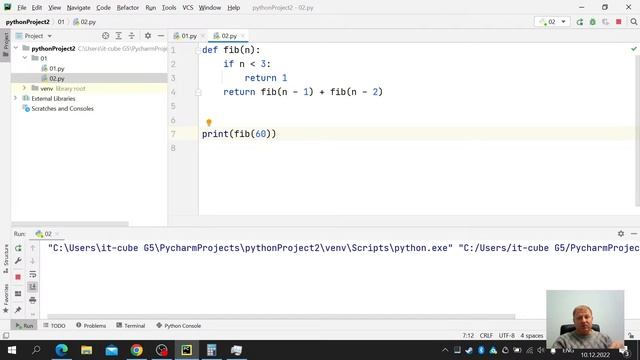The image size is (640, 360).
Task: Open Calculator from taskbar
Action: coord(211,350)
